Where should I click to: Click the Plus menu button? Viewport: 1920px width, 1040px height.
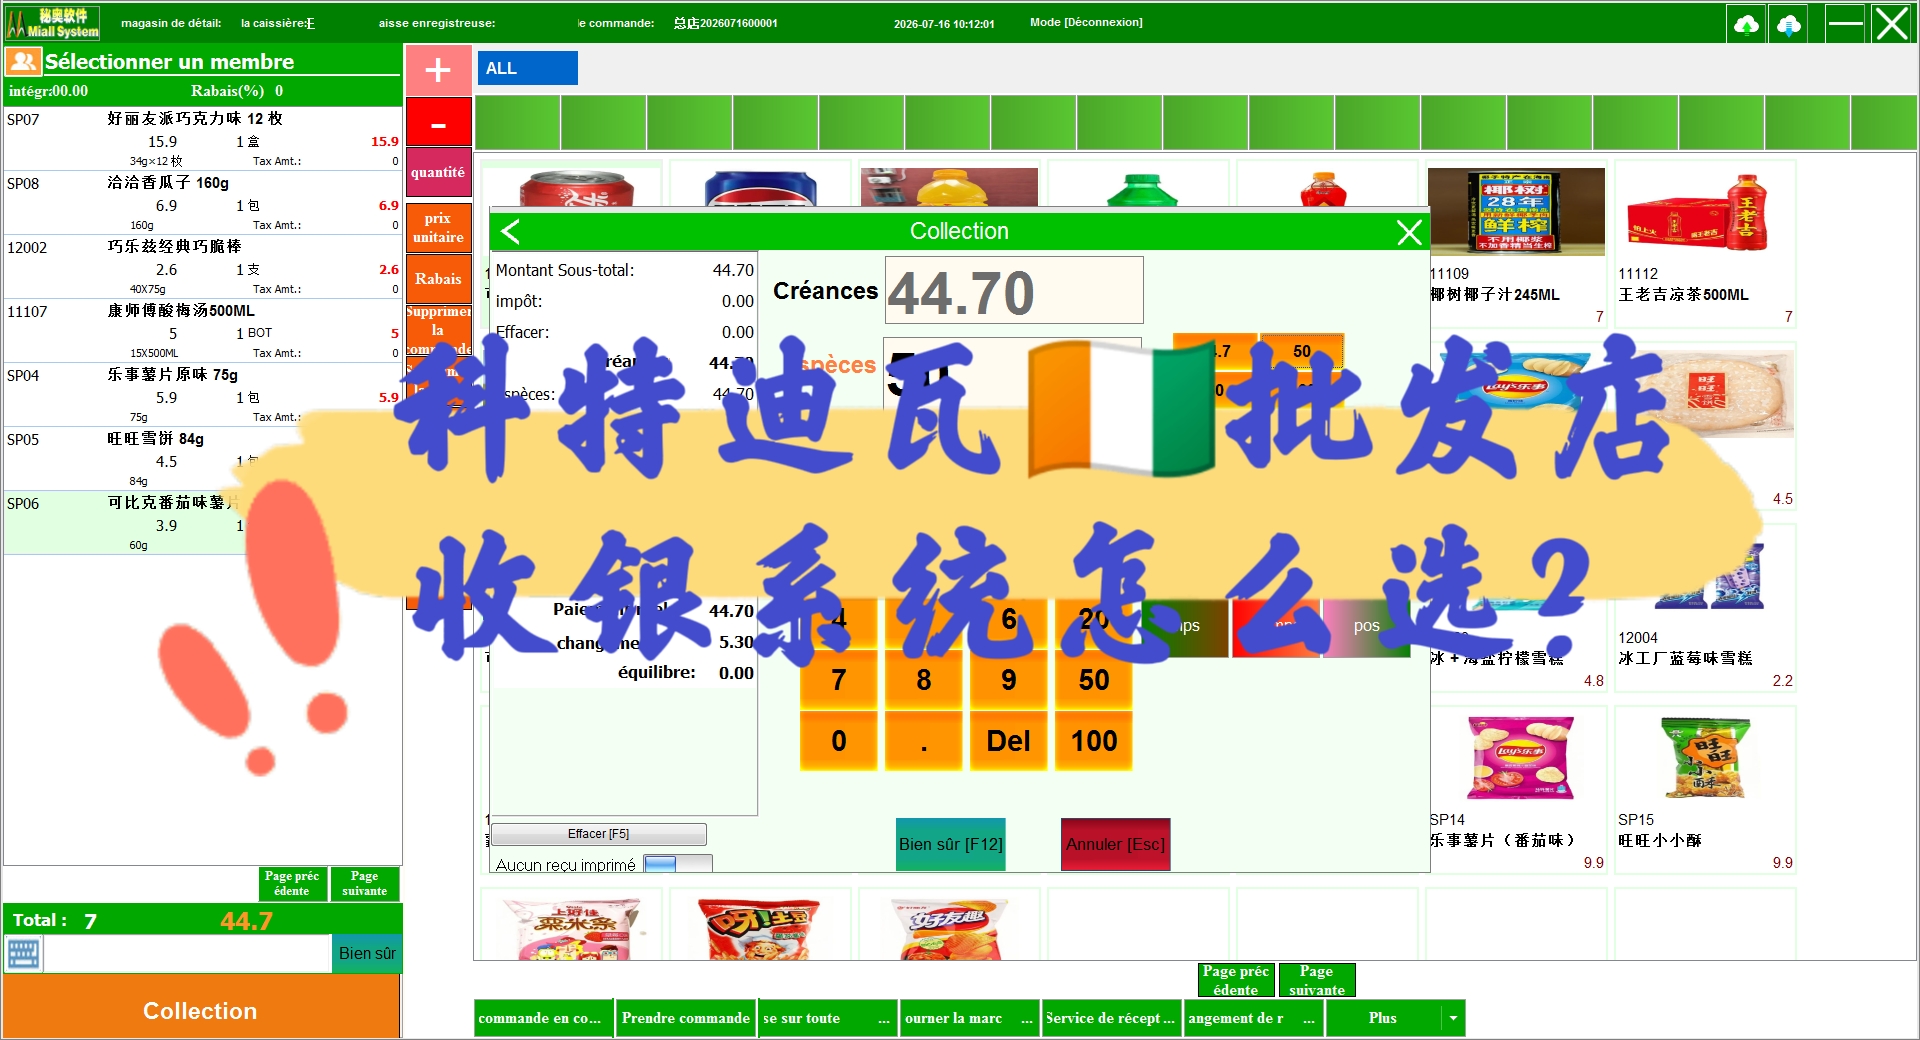pos(1383,1018)
